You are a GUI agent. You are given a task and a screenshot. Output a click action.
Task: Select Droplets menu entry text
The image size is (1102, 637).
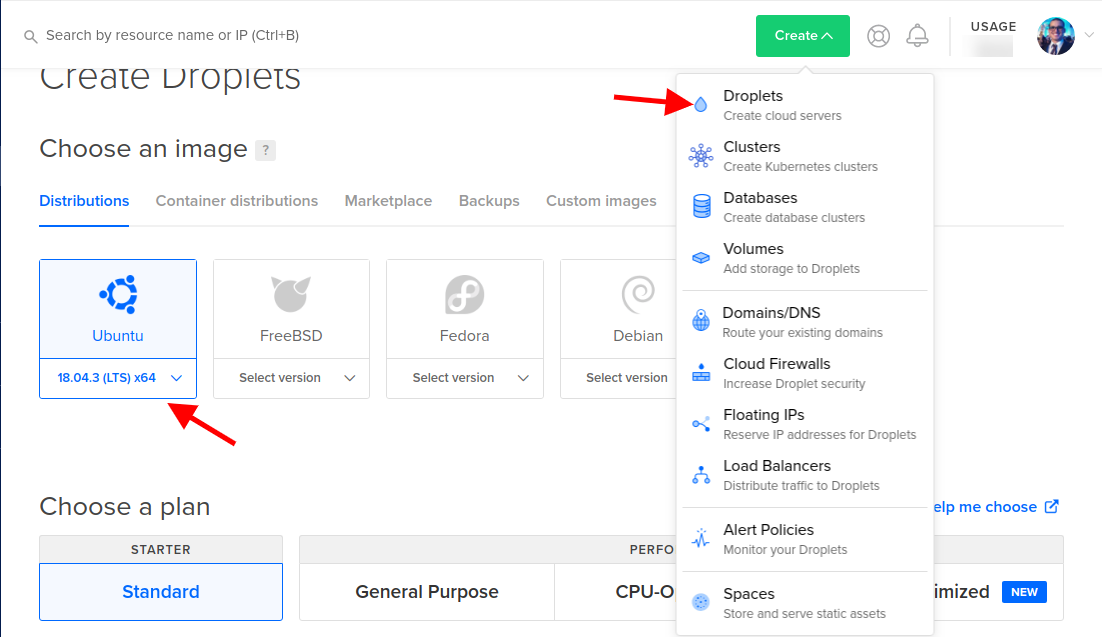pos(753,96)
